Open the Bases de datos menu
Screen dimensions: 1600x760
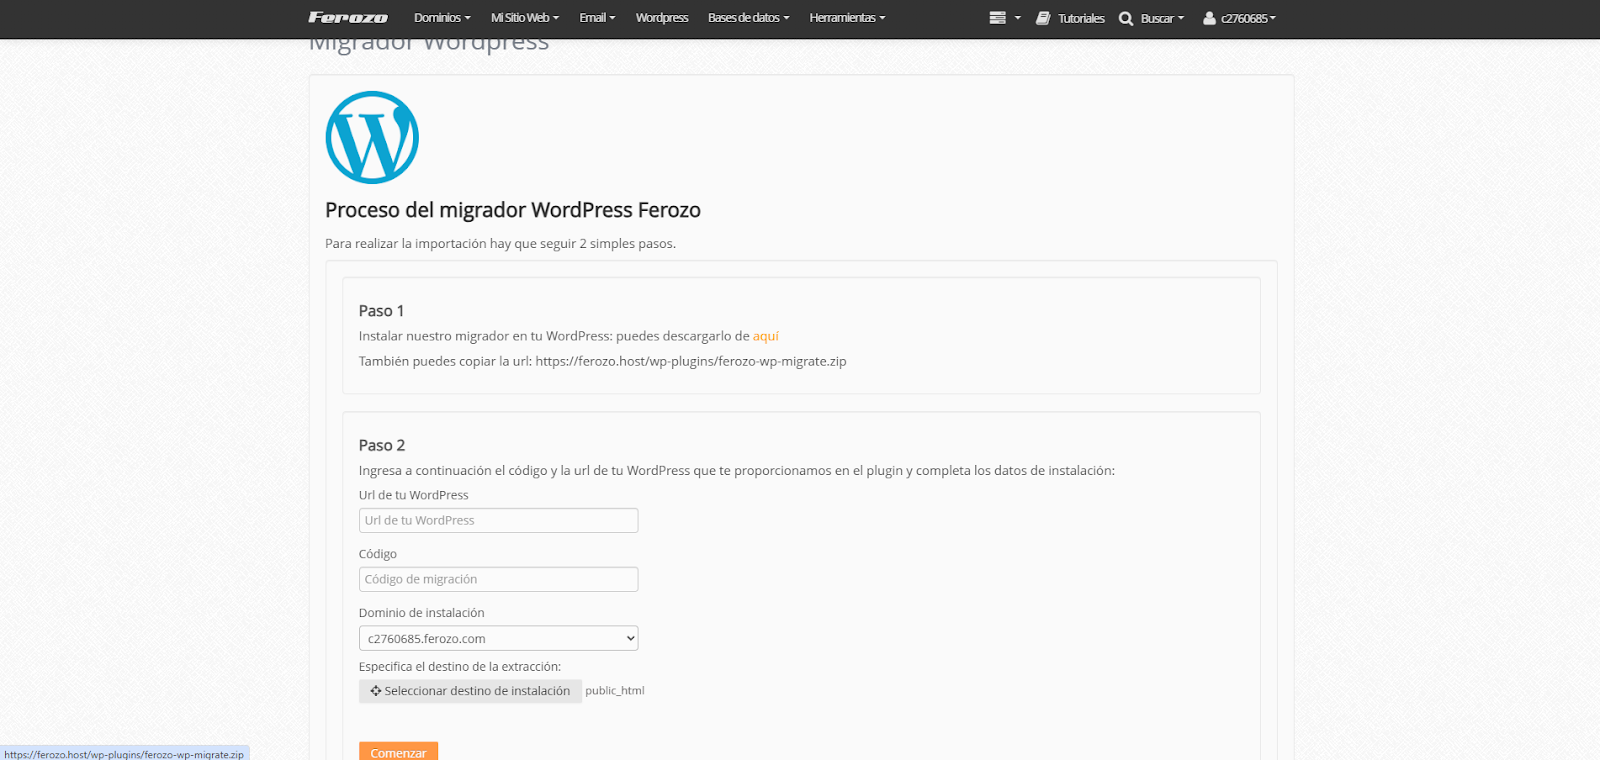pyautogui.click(x=748, y=18)
